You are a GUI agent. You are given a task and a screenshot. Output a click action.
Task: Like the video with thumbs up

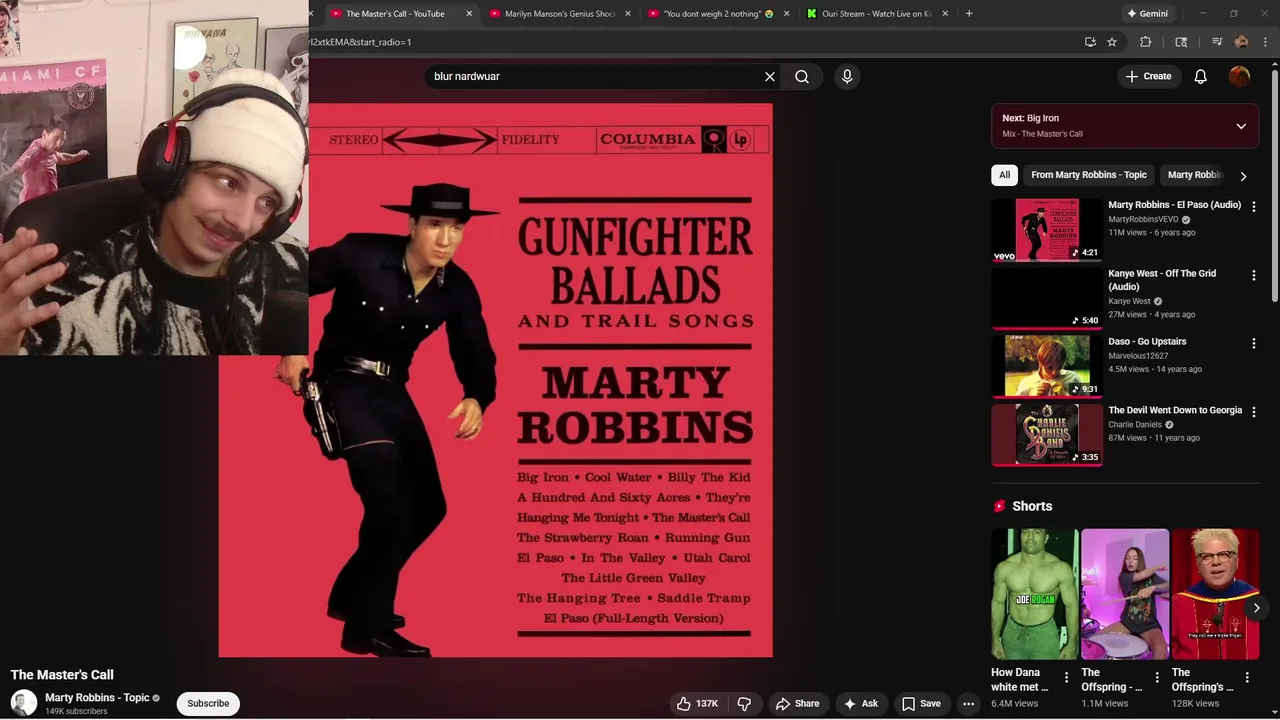point(698,704)
